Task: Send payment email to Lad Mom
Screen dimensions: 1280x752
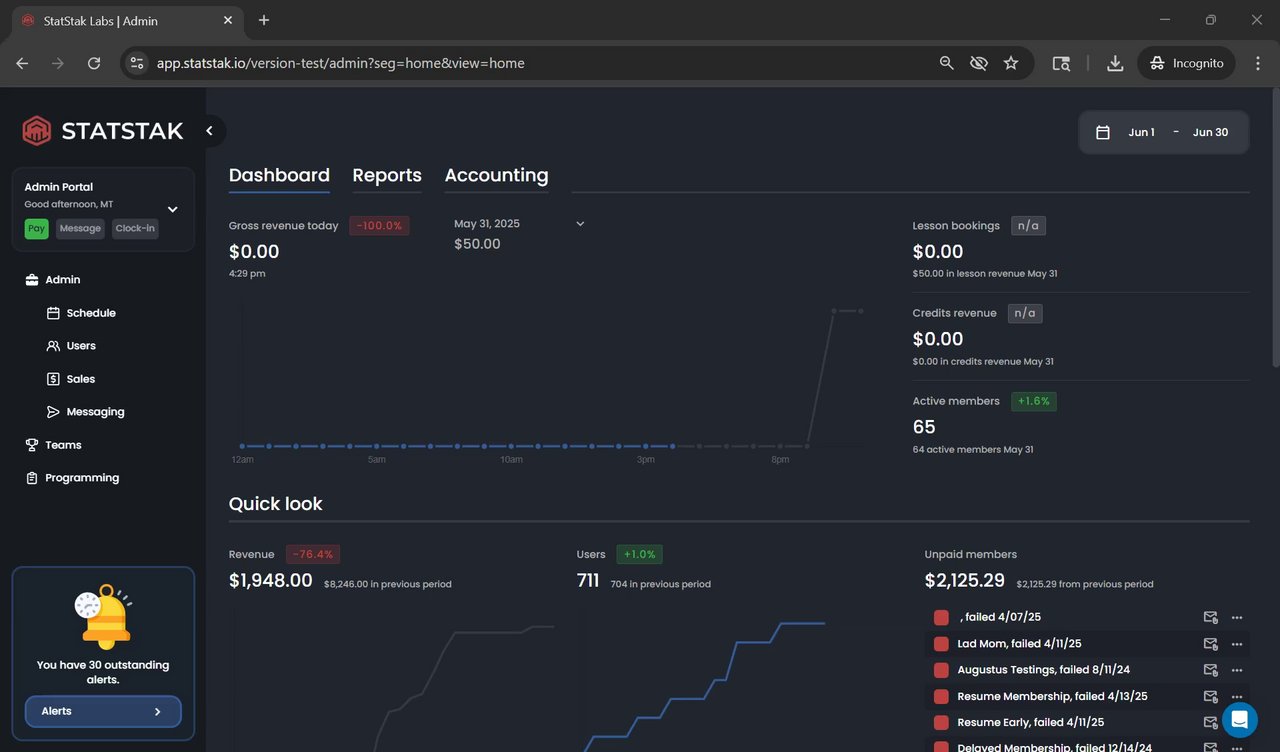Action: coord(1210,644)
